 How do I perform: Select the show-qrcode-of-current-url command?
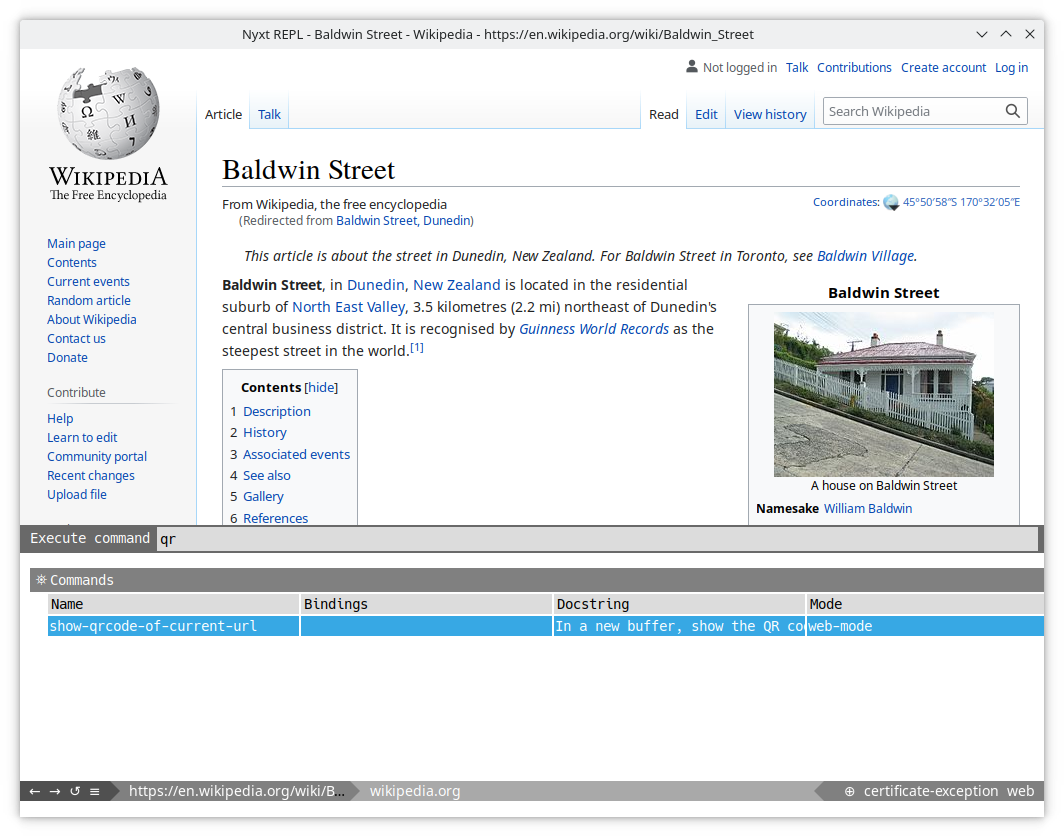[x=546, y=626]
